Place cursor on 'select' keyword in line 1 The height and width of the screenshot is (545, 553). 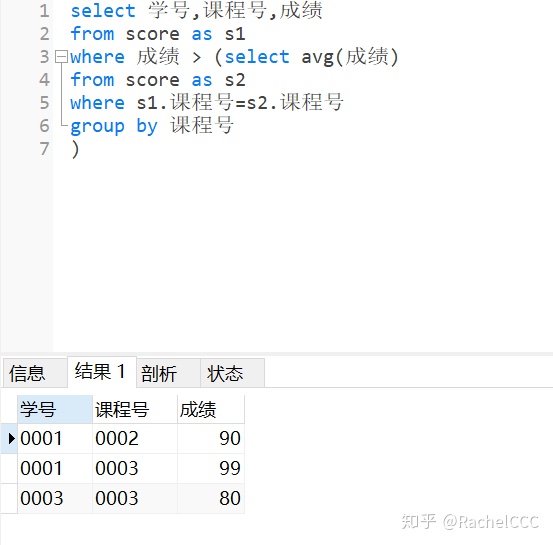pyautogui.click(x=103, y=11)
